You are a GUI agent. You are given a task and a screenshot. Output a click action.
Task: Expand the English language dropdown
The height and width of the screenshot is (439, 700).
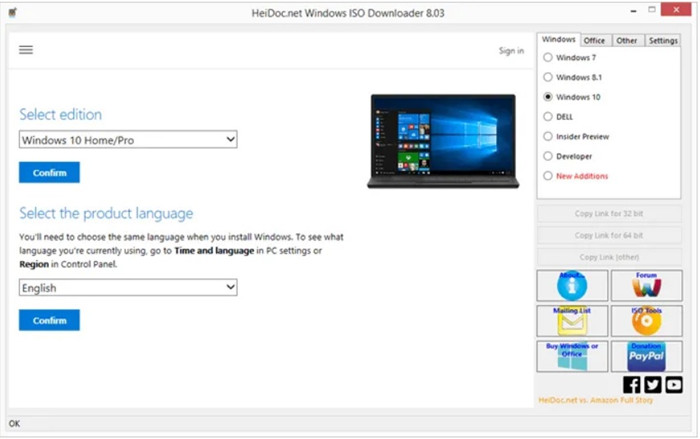coord(128,288)
